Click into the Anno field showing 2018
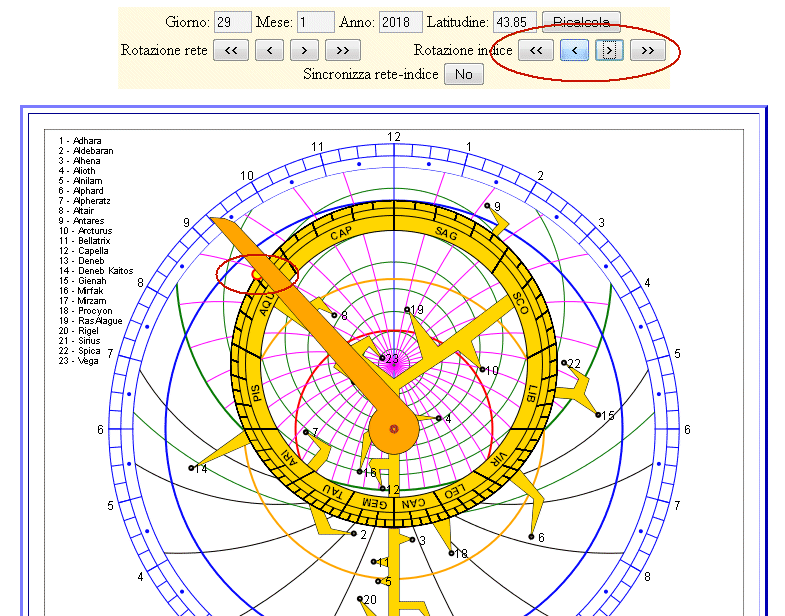This screenshot has height=616, width=785. (400, 22)
